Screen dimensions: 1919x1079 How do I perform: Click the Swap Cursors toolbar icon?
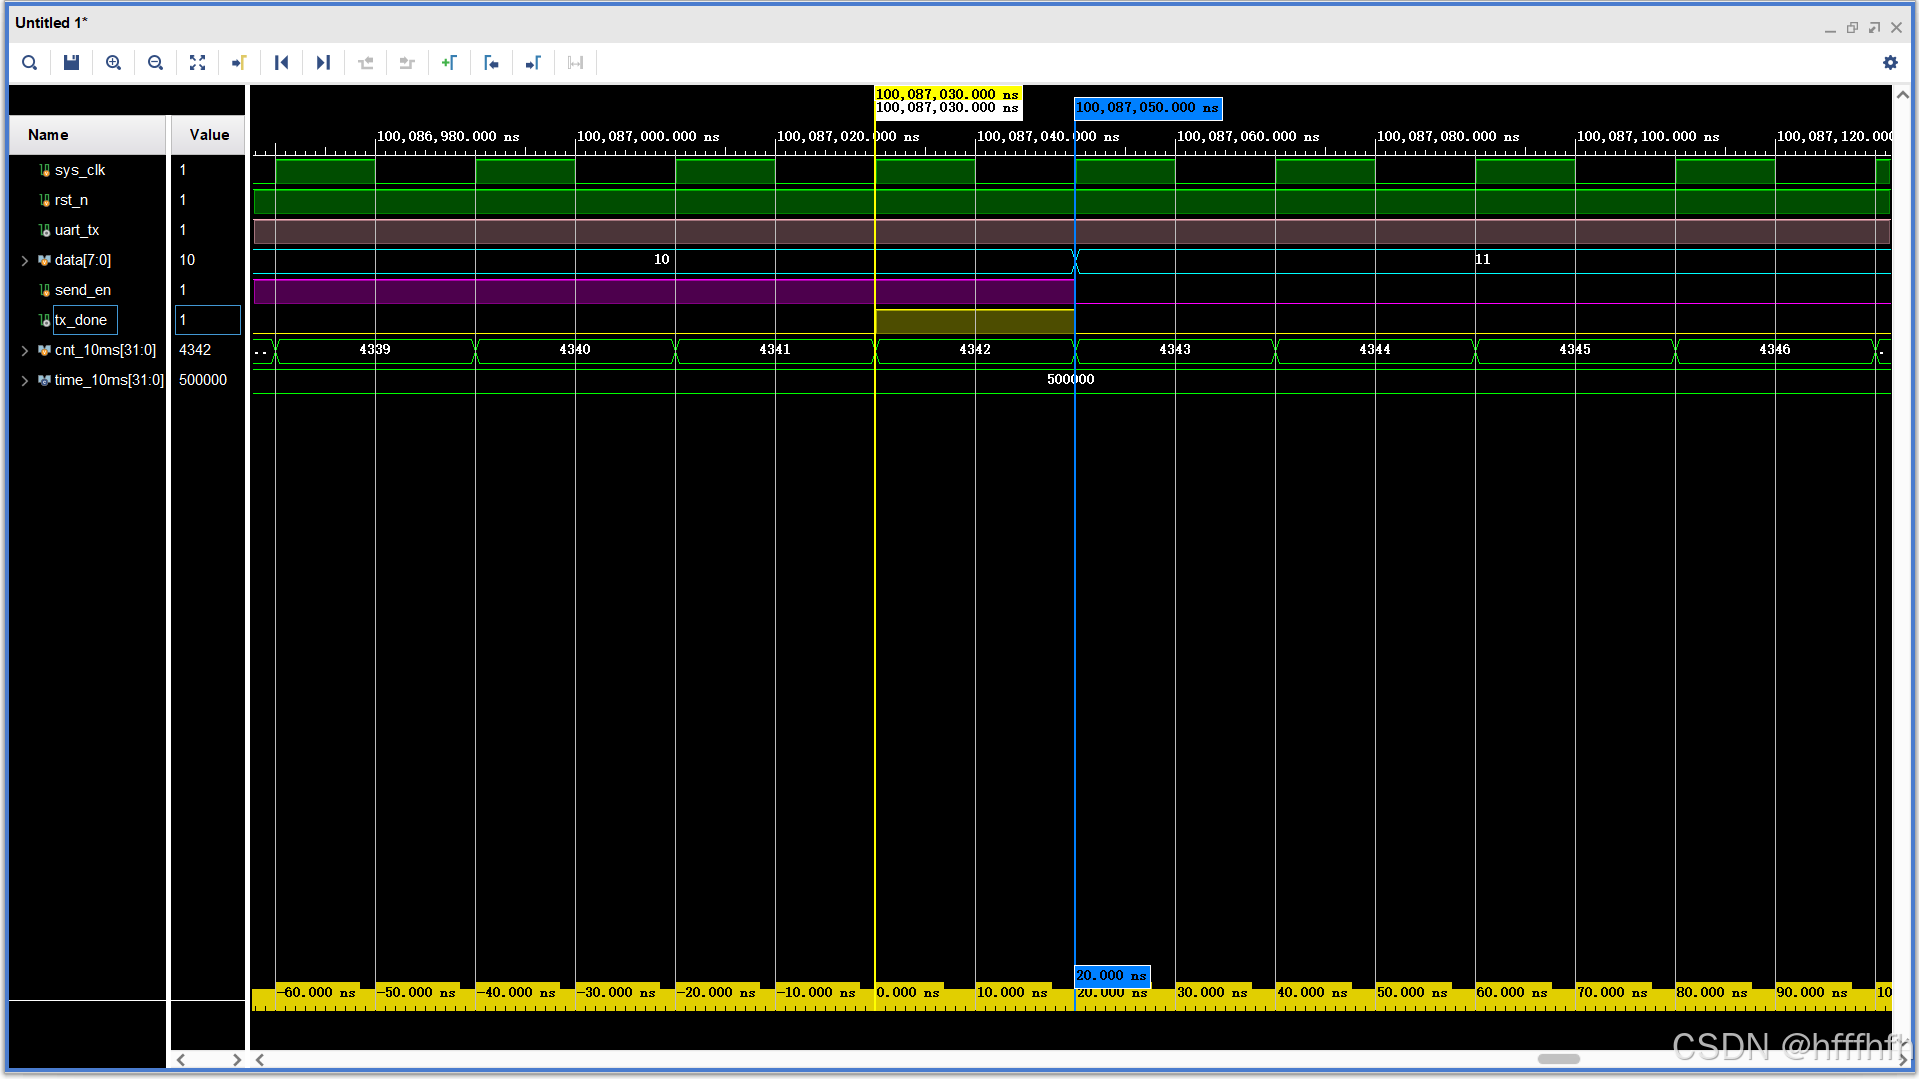click(x=575, y=63)
